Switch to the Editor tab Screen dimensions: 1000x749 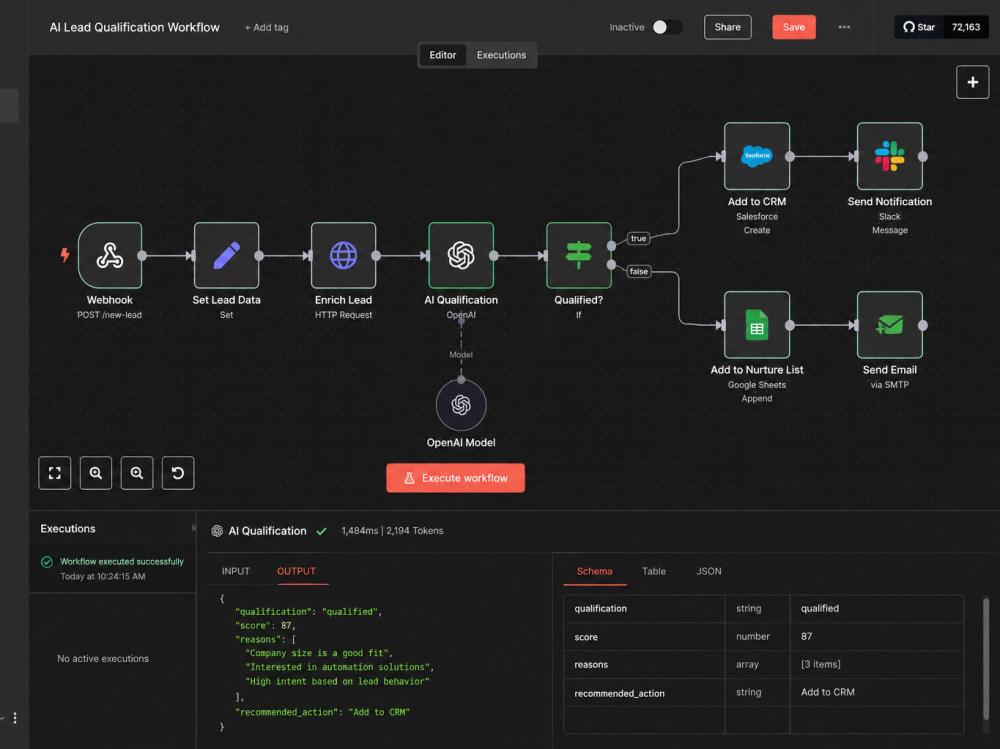443,55
